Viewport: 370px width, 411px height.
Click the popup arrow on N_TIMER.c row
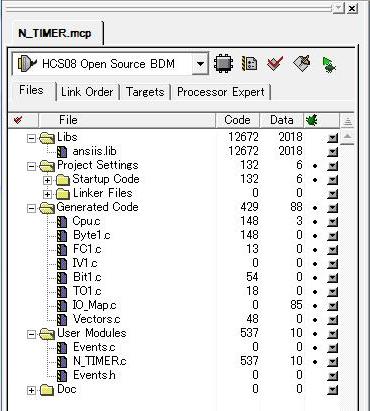[332, 362]
